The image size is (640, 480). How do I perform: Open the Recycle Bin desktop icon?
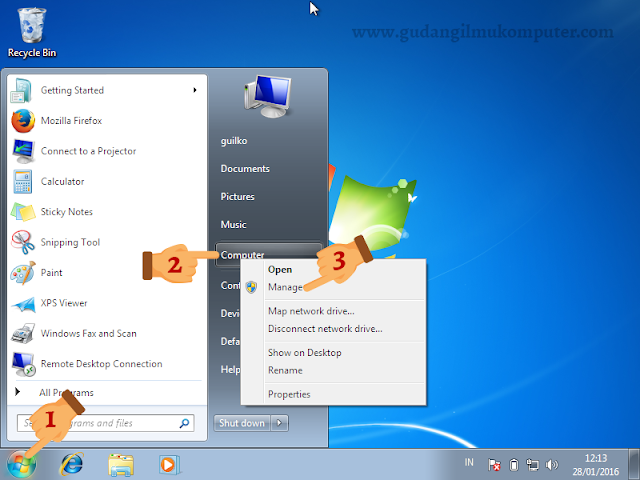tap(31, 33)
